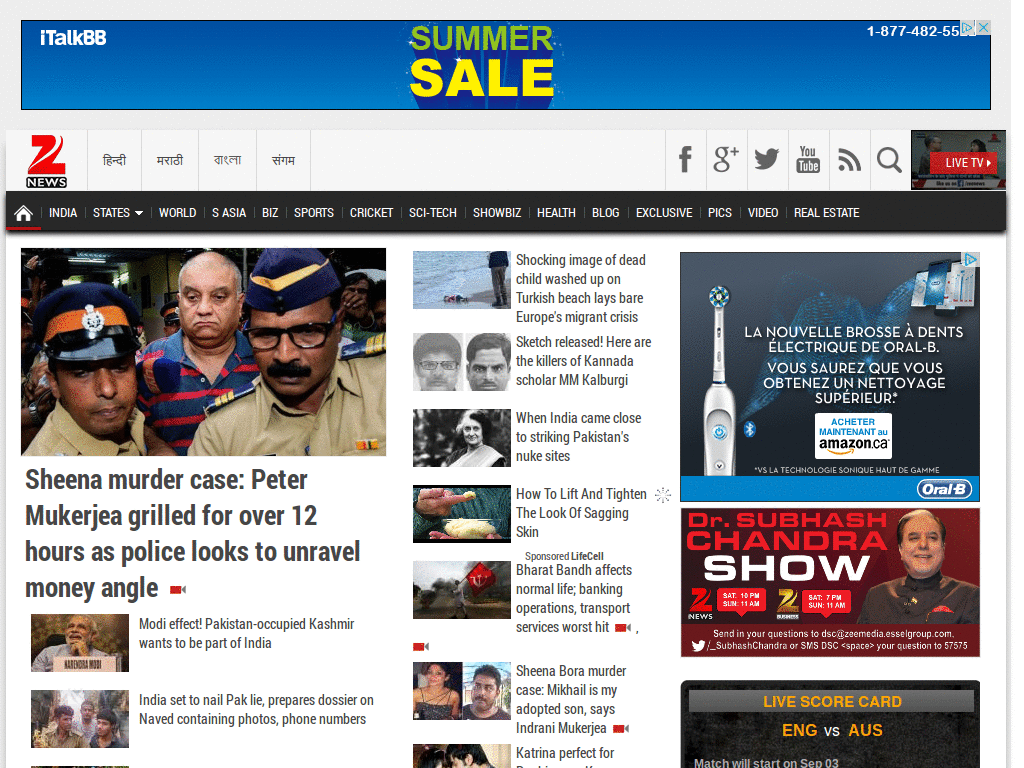The height and width of the screenshot is (768, 1024).
Task: Click the killers sketch thumbnail
Action: coord(462,362)
